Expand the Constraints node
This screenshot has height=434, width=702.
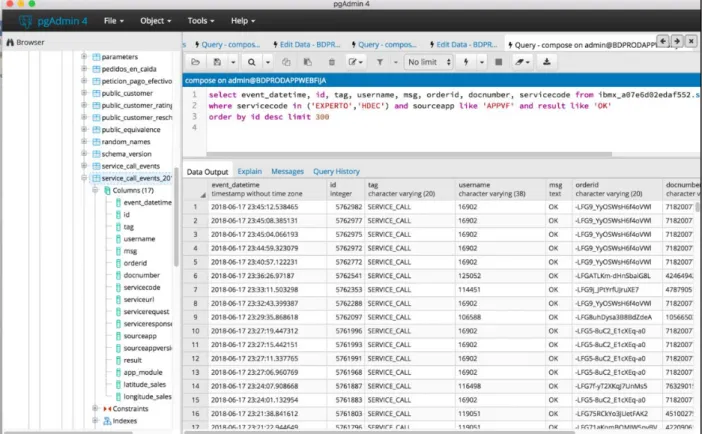95,408
